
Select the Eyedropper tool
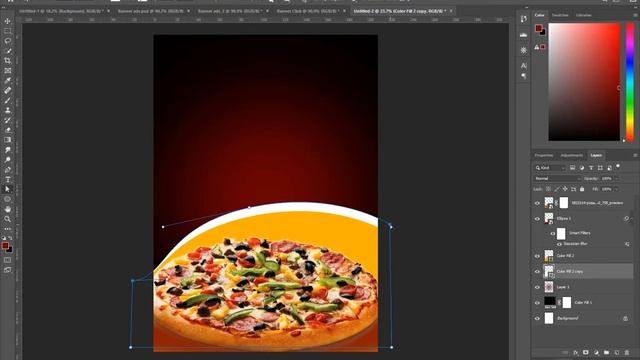coord(7,80)
